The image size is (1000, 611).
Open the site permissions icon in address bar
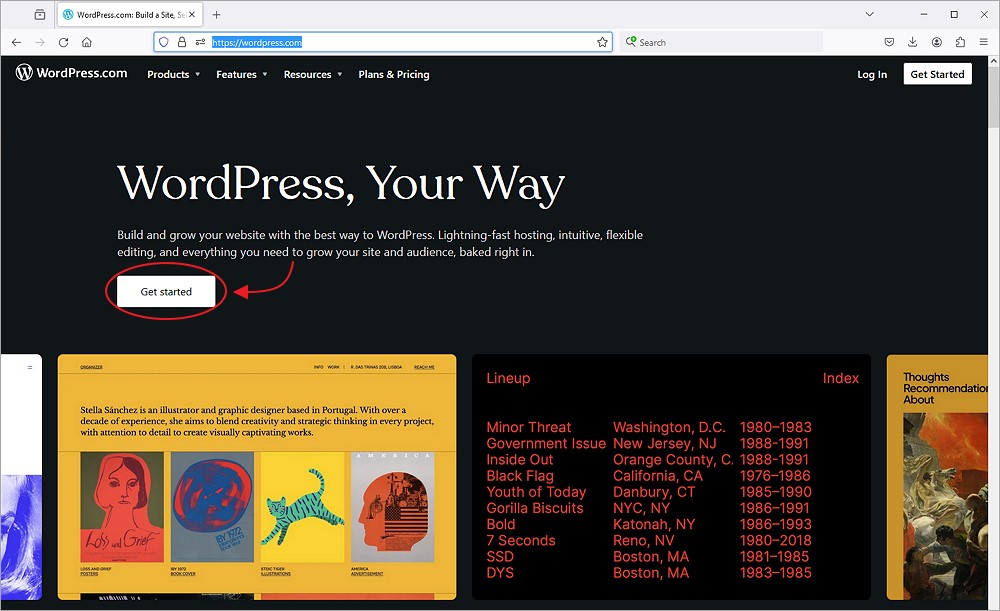200,42
